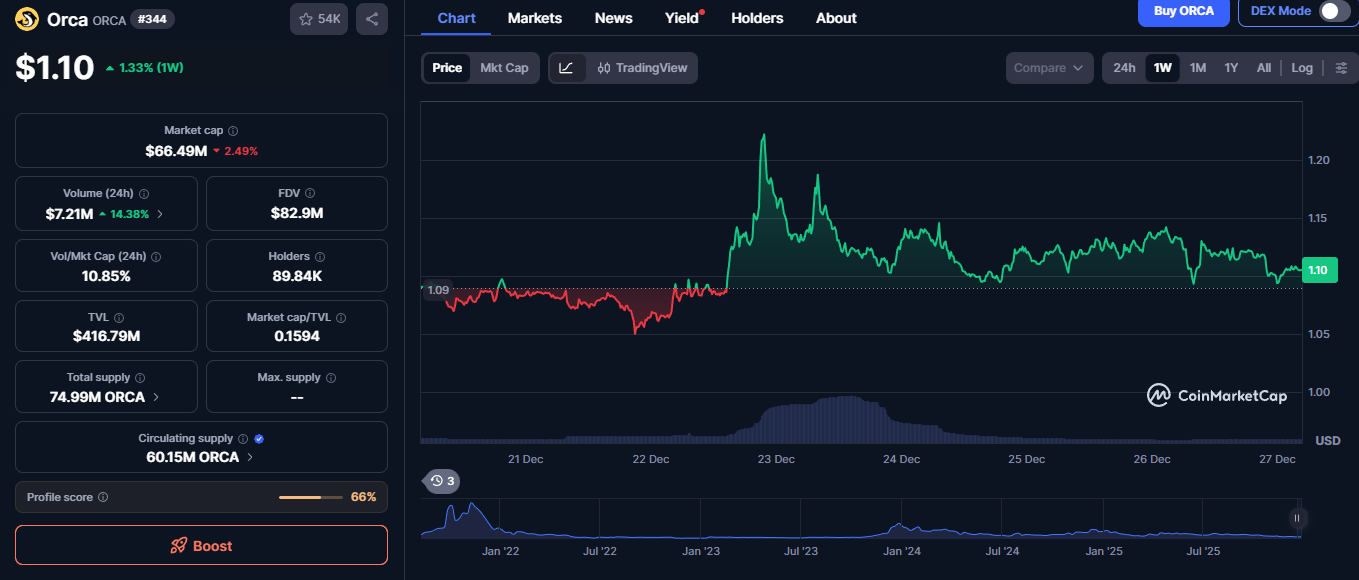Click the Buy ORCA button
1359x580 pixels.
pos(1183,13)
